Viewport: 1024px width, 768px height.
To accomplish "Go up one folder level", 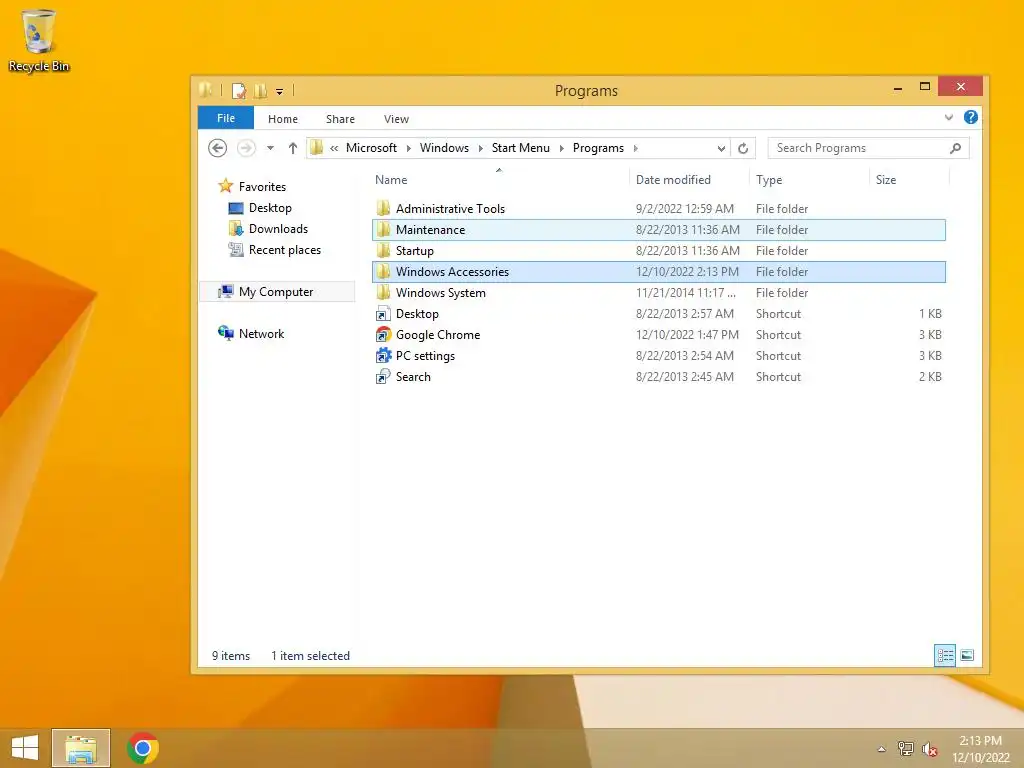I will pyautogui.click(x=293, y=148).
